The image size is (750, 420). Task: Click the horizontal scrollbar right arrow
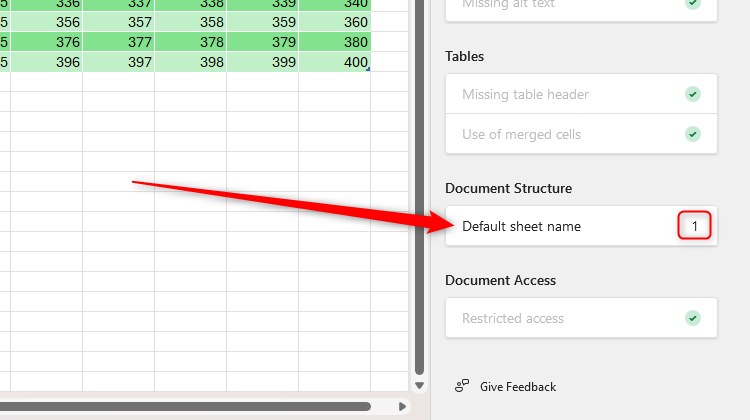[403, 407]
